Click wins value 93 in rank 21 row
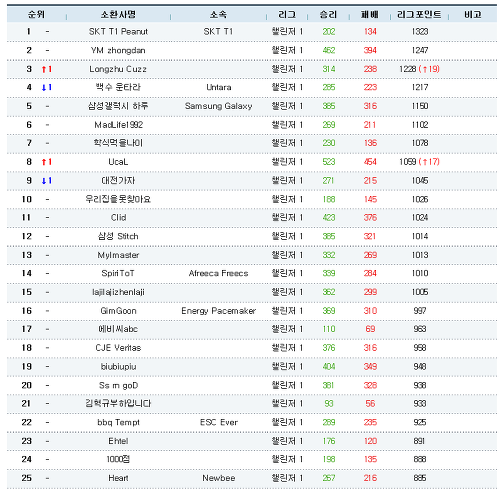Screen dimensions: 500x491 [329, 404]
